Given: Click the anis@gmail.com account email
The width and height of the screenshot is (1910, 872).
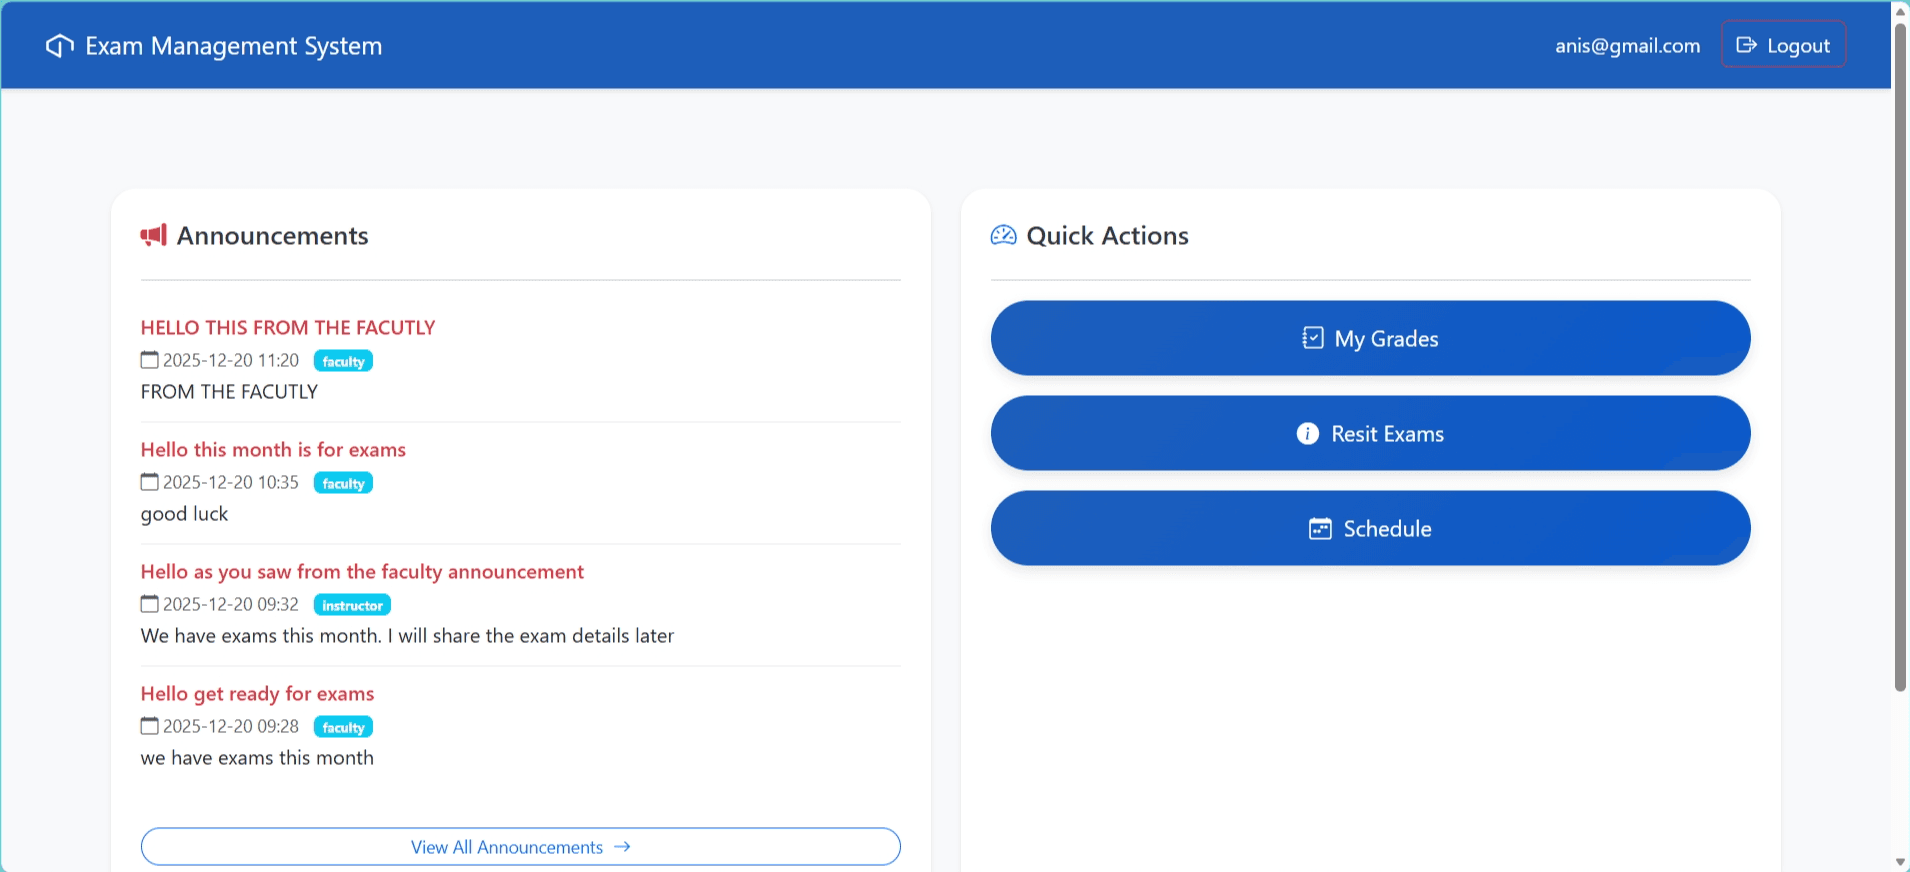Looking at the screenshot, I should pos(1627,46).
